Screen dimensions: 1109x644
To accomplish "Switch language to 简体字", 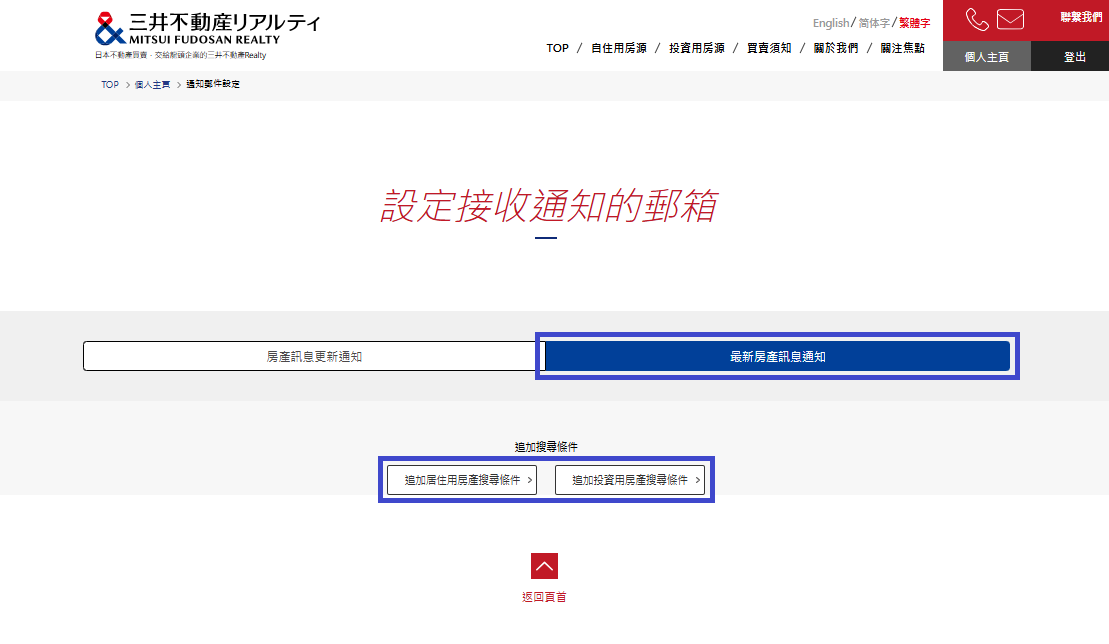I will click(874, 23).
